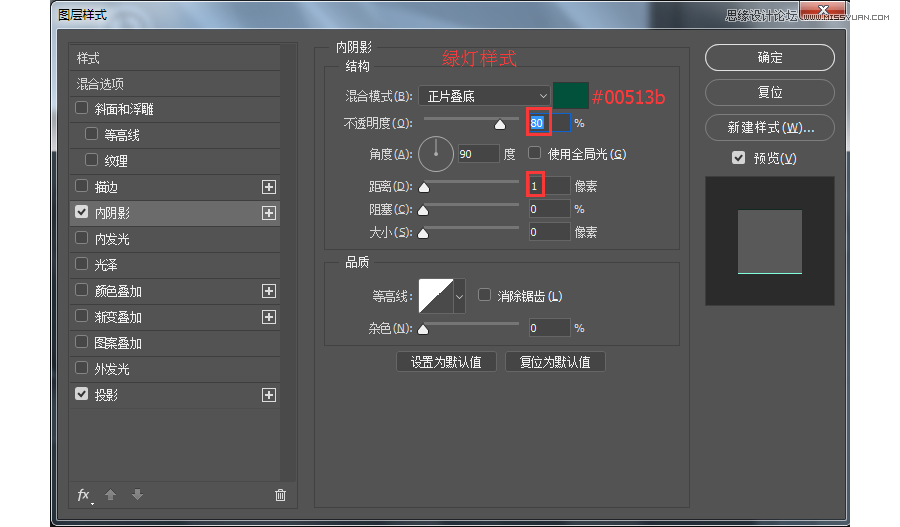Select the 样式 item in list
900x527 pixels.
[x=174, y=58]
